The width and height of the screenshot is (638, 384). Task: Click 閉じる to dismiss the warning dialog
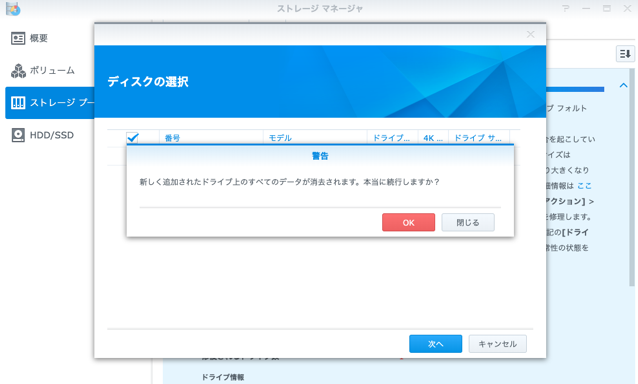468,223
